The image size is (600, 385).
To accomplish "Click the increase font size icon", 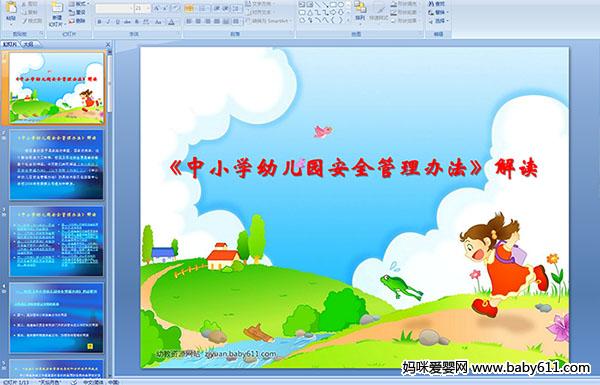I will tap(156, 8).
